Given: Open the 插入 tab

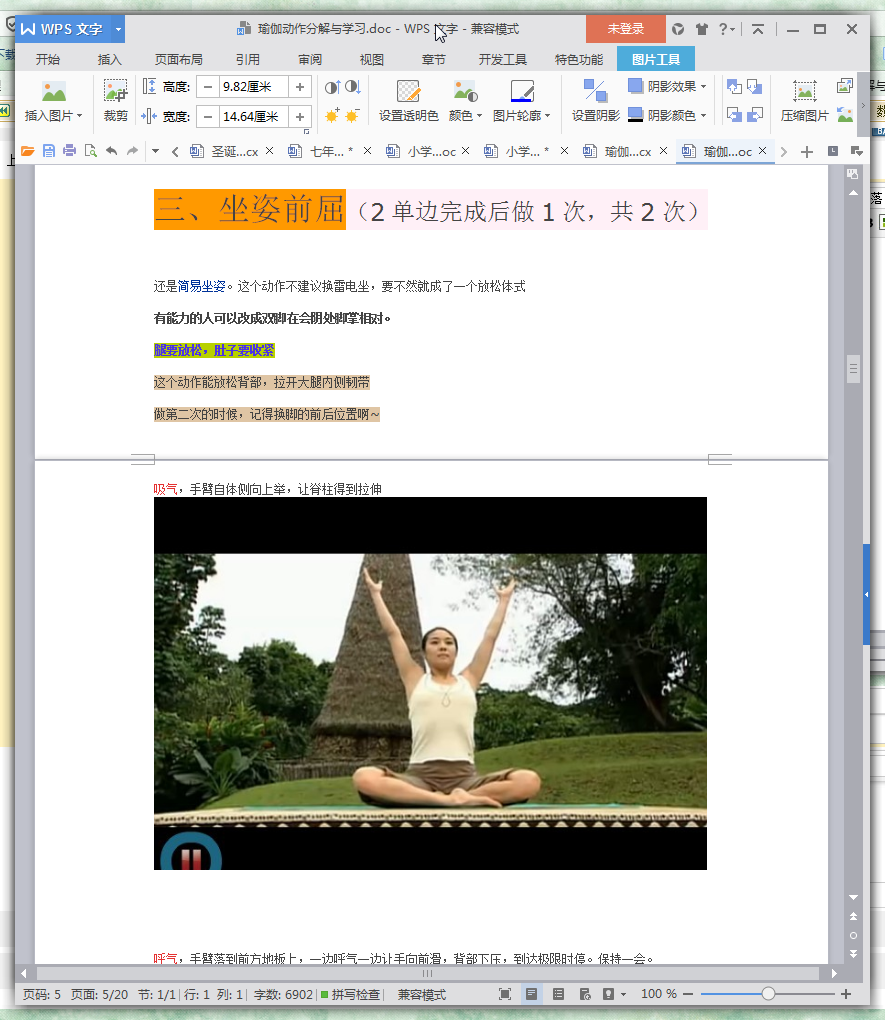Looking at the screenshot, I should (x=109, y=59).
